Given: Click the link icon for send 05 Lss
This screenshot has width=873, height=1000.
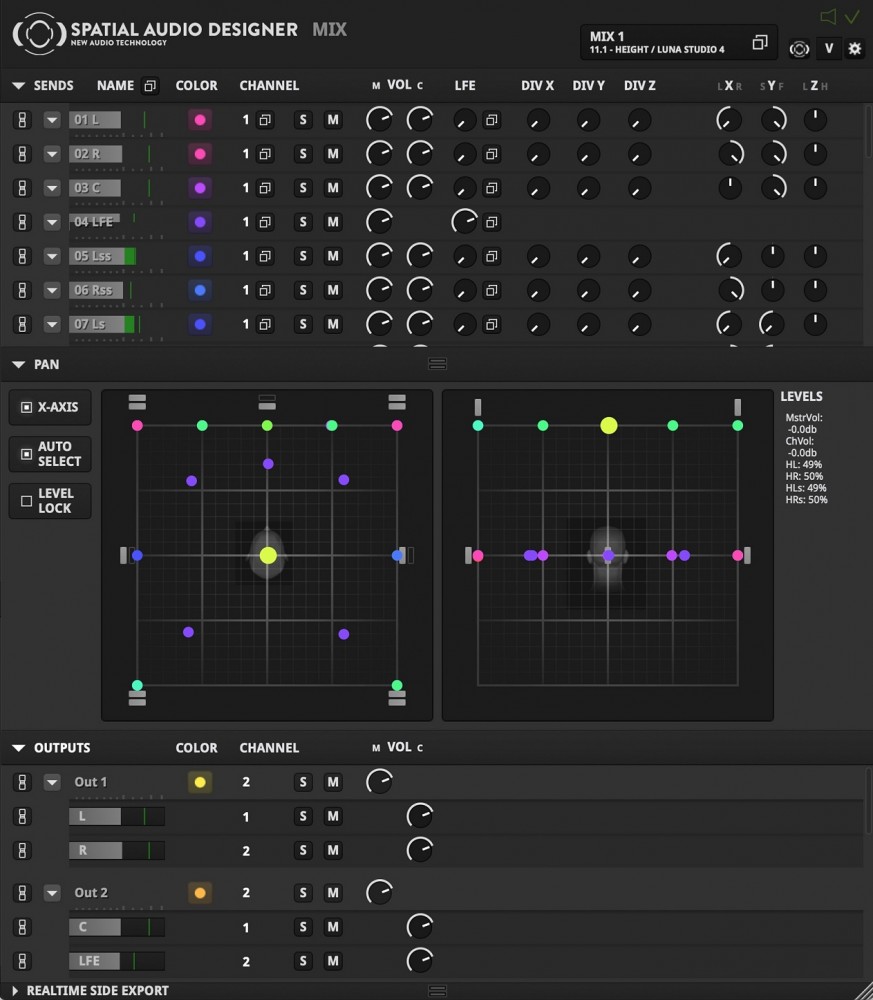Looking at the screenshot, I should [22, 256].
